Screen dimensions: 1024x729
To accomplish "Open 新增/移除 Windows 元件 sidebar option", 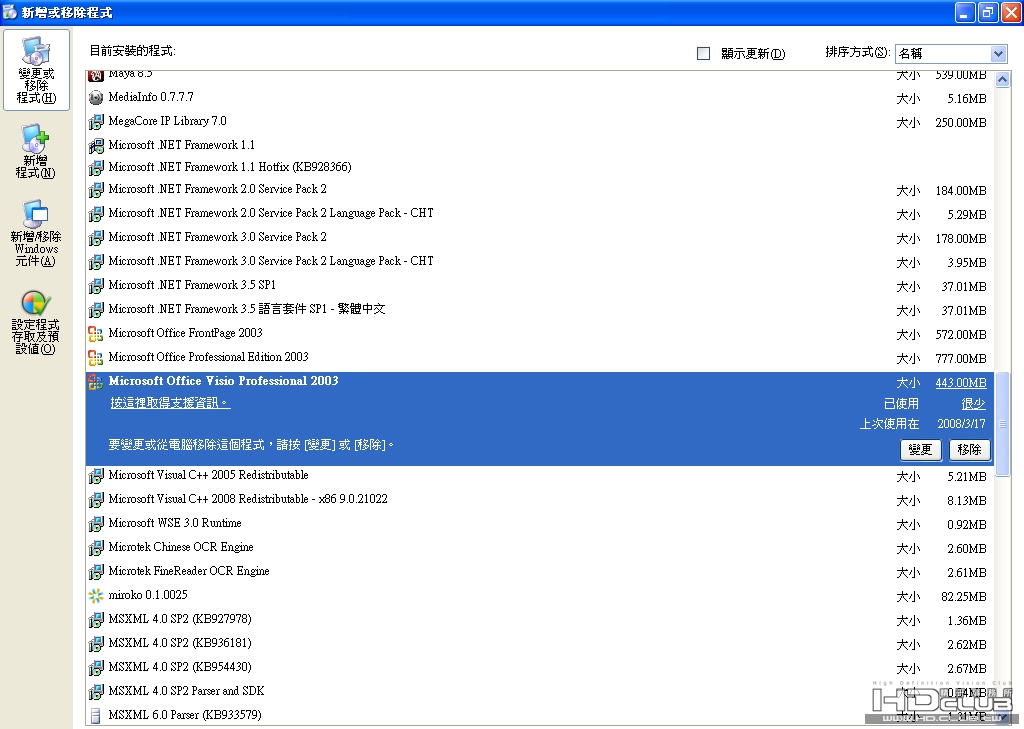I will (x=36, y=233).
